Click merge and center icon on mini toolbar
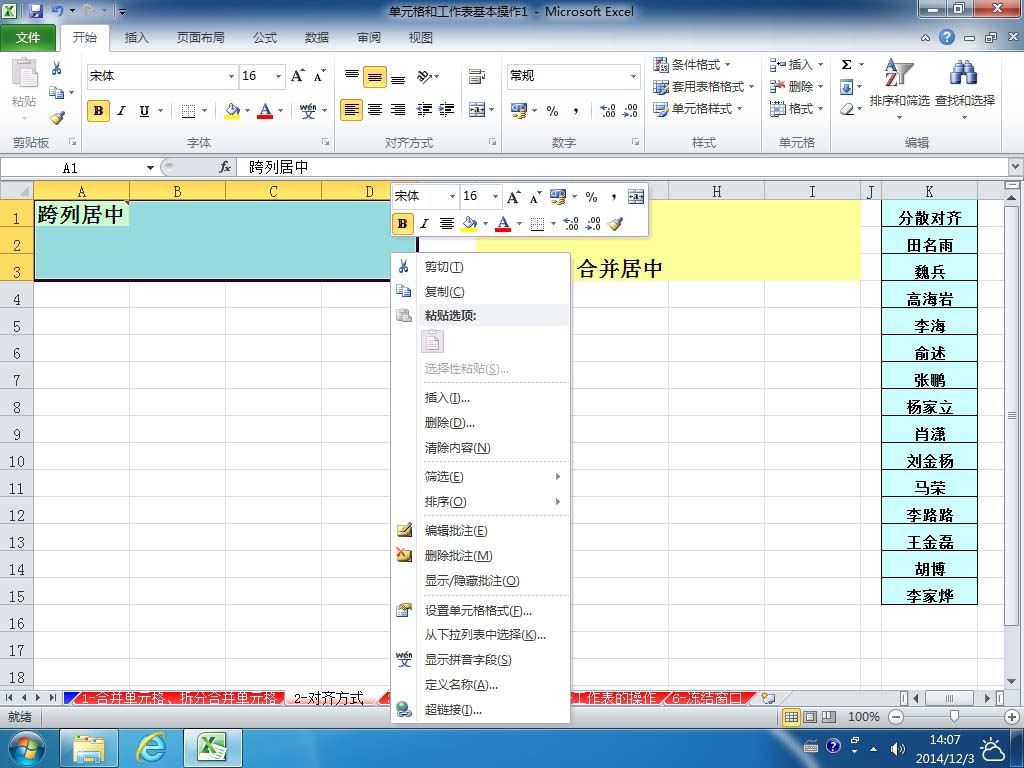Viewport: 1024px width, 768px height. tap(635, 196)
